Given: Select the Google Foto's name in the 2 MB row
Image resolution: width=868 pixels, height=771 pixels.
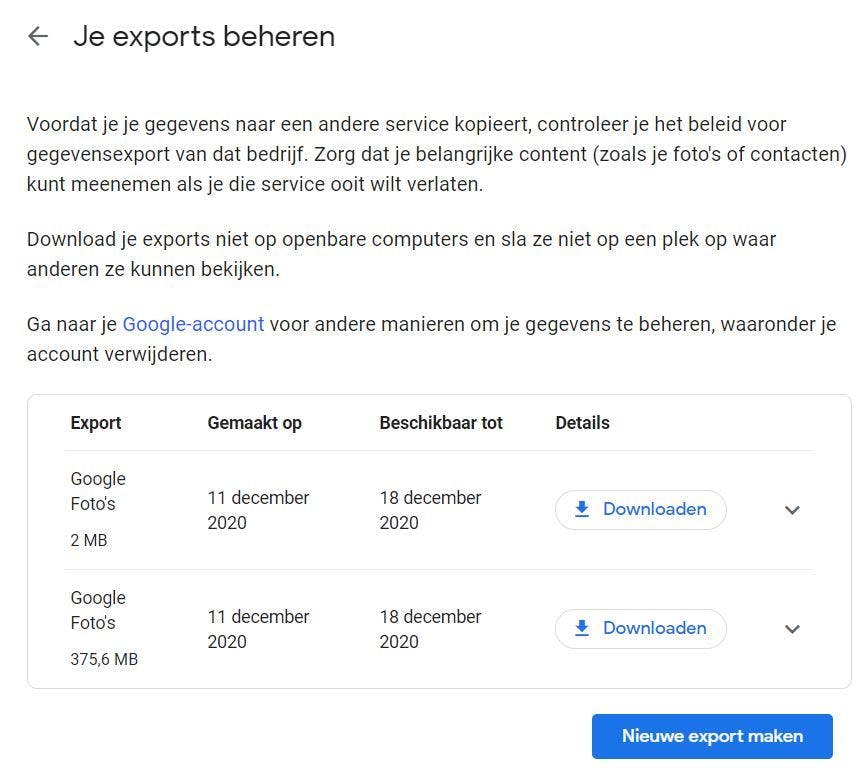Looking at the screenshot, I should pyautogui.click(x=98, y=491).
